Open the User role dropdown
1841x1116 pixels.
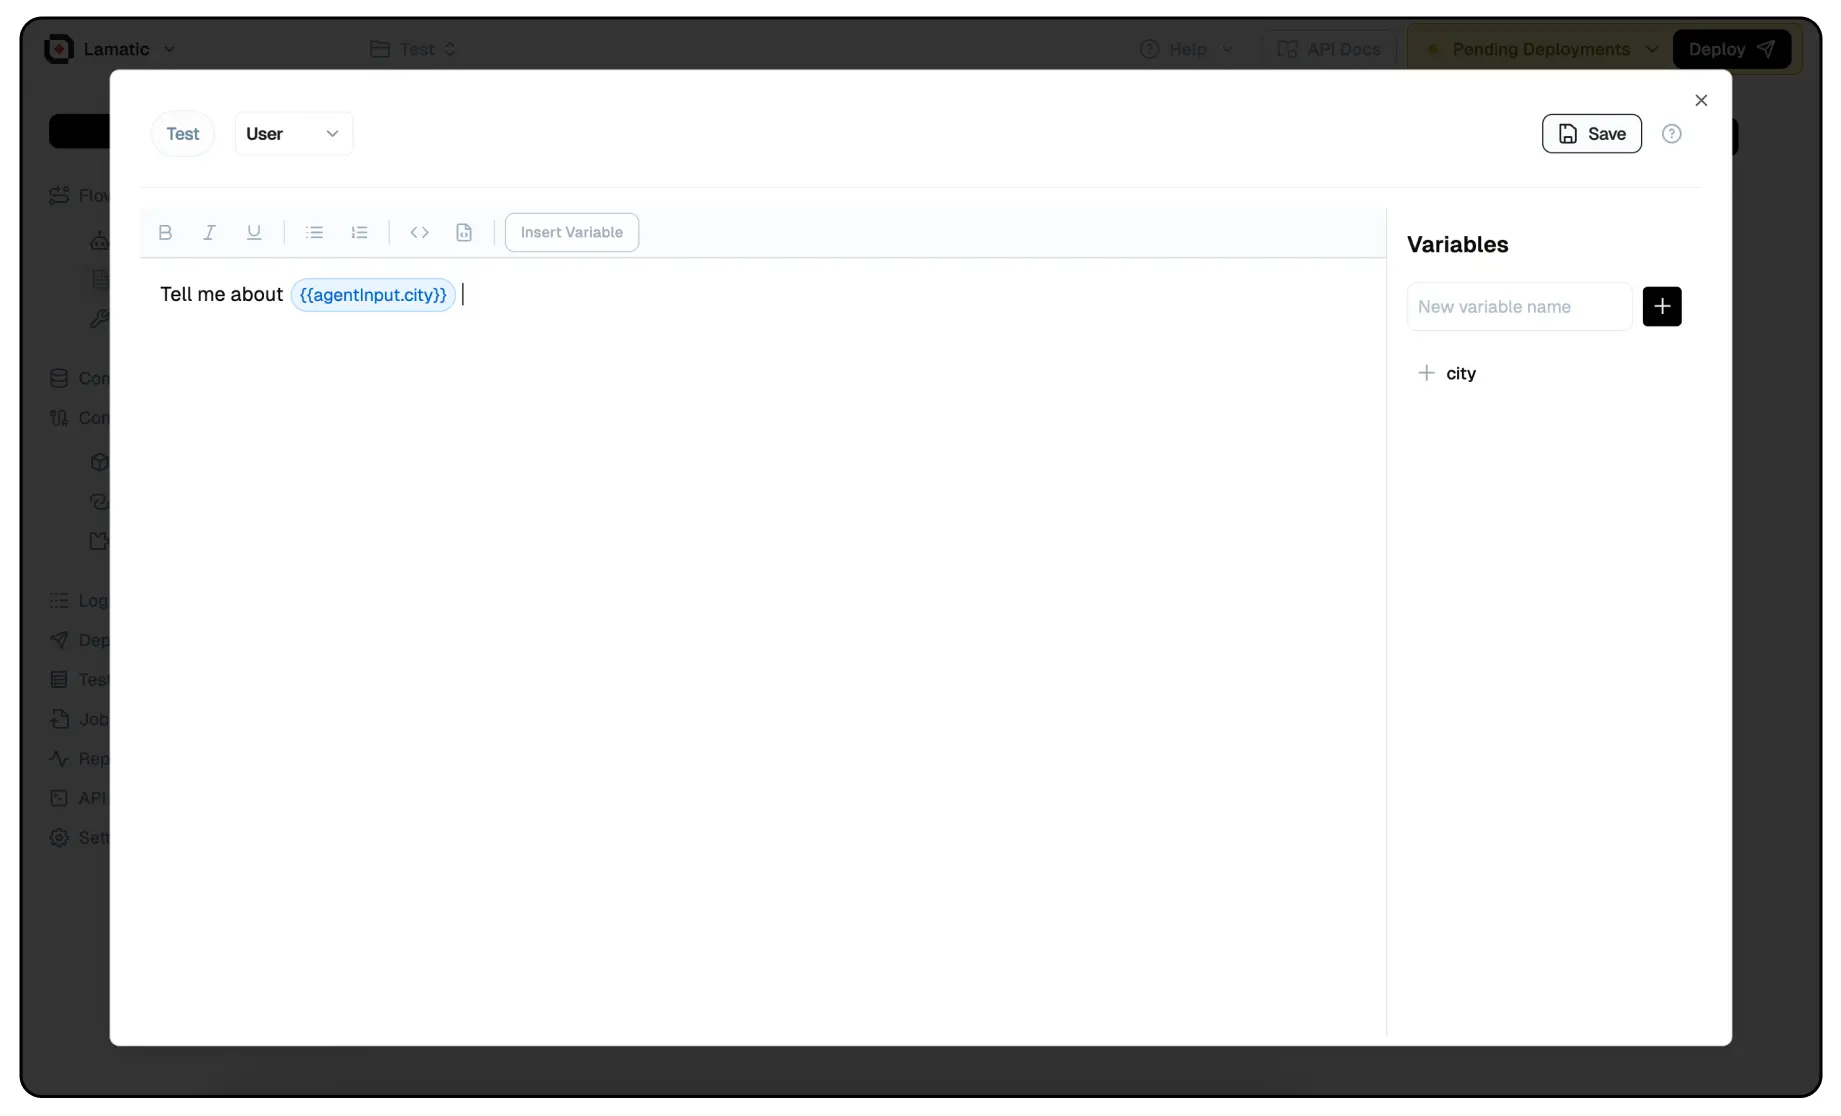click(293, 134)
